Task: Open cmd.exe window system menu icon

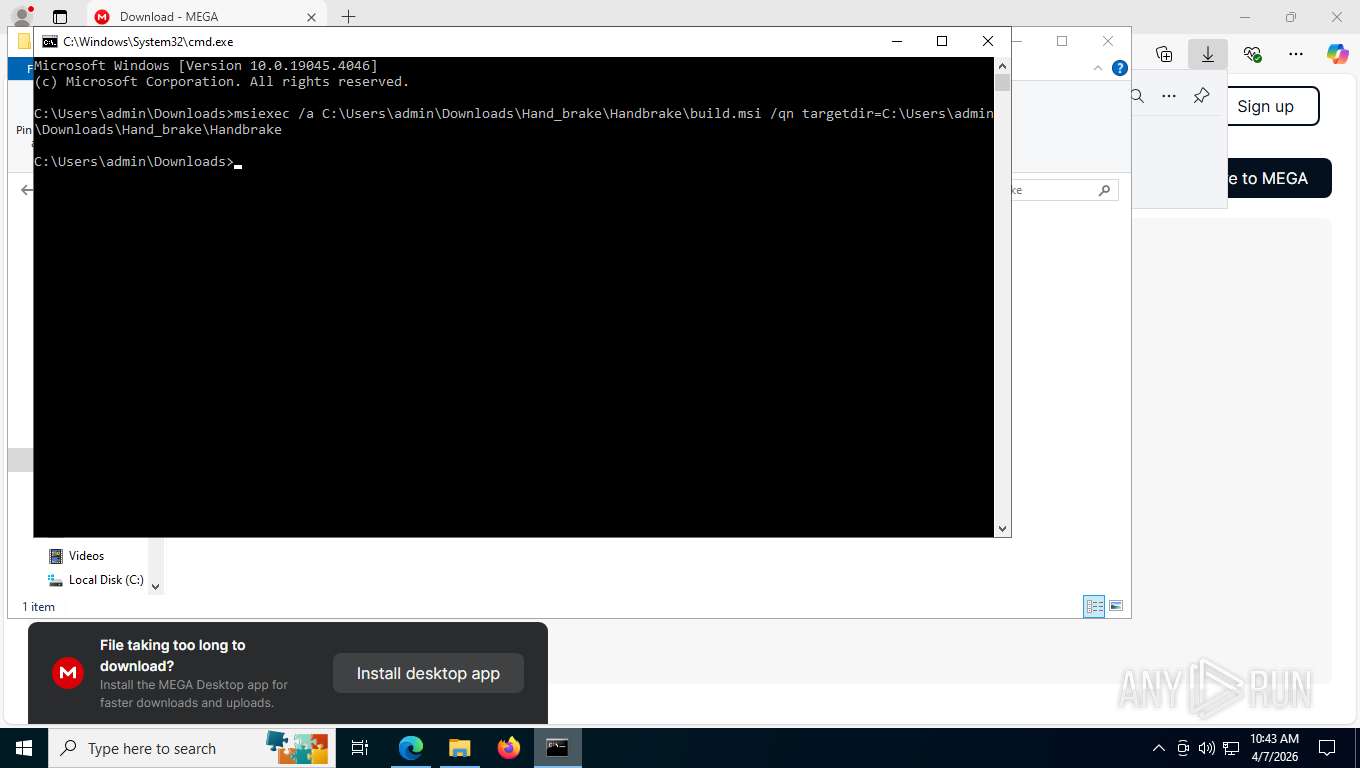Action: pyautogui.click(x=49, y=41)
